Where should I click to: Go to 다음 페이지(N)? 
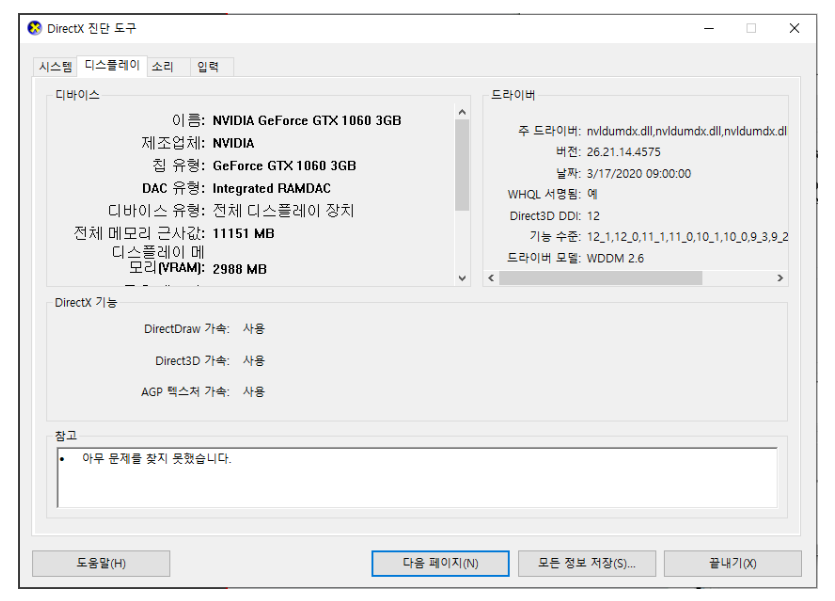pos(440,563)
